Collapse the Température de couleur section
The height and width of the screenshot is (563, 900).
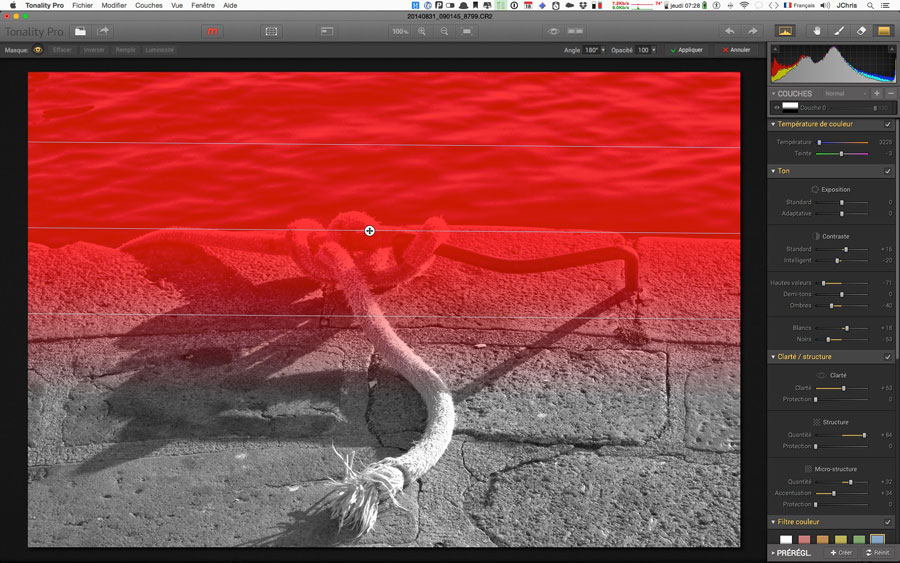773,124
